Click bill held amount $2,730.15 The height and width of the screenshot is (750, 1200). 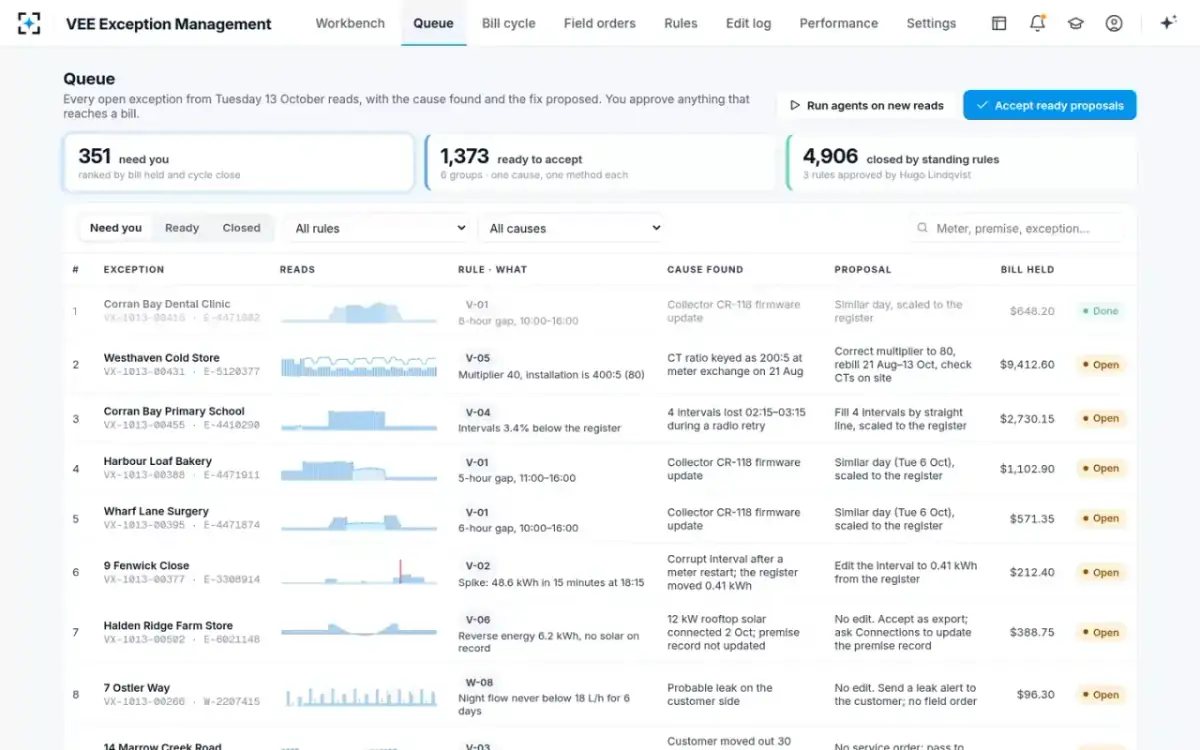click(1027, 418)
